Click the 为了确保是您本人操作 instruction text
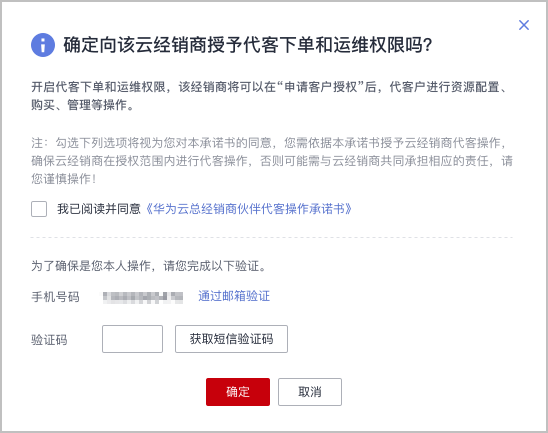The width and height of the screenshot is (548, 433). 149,266
